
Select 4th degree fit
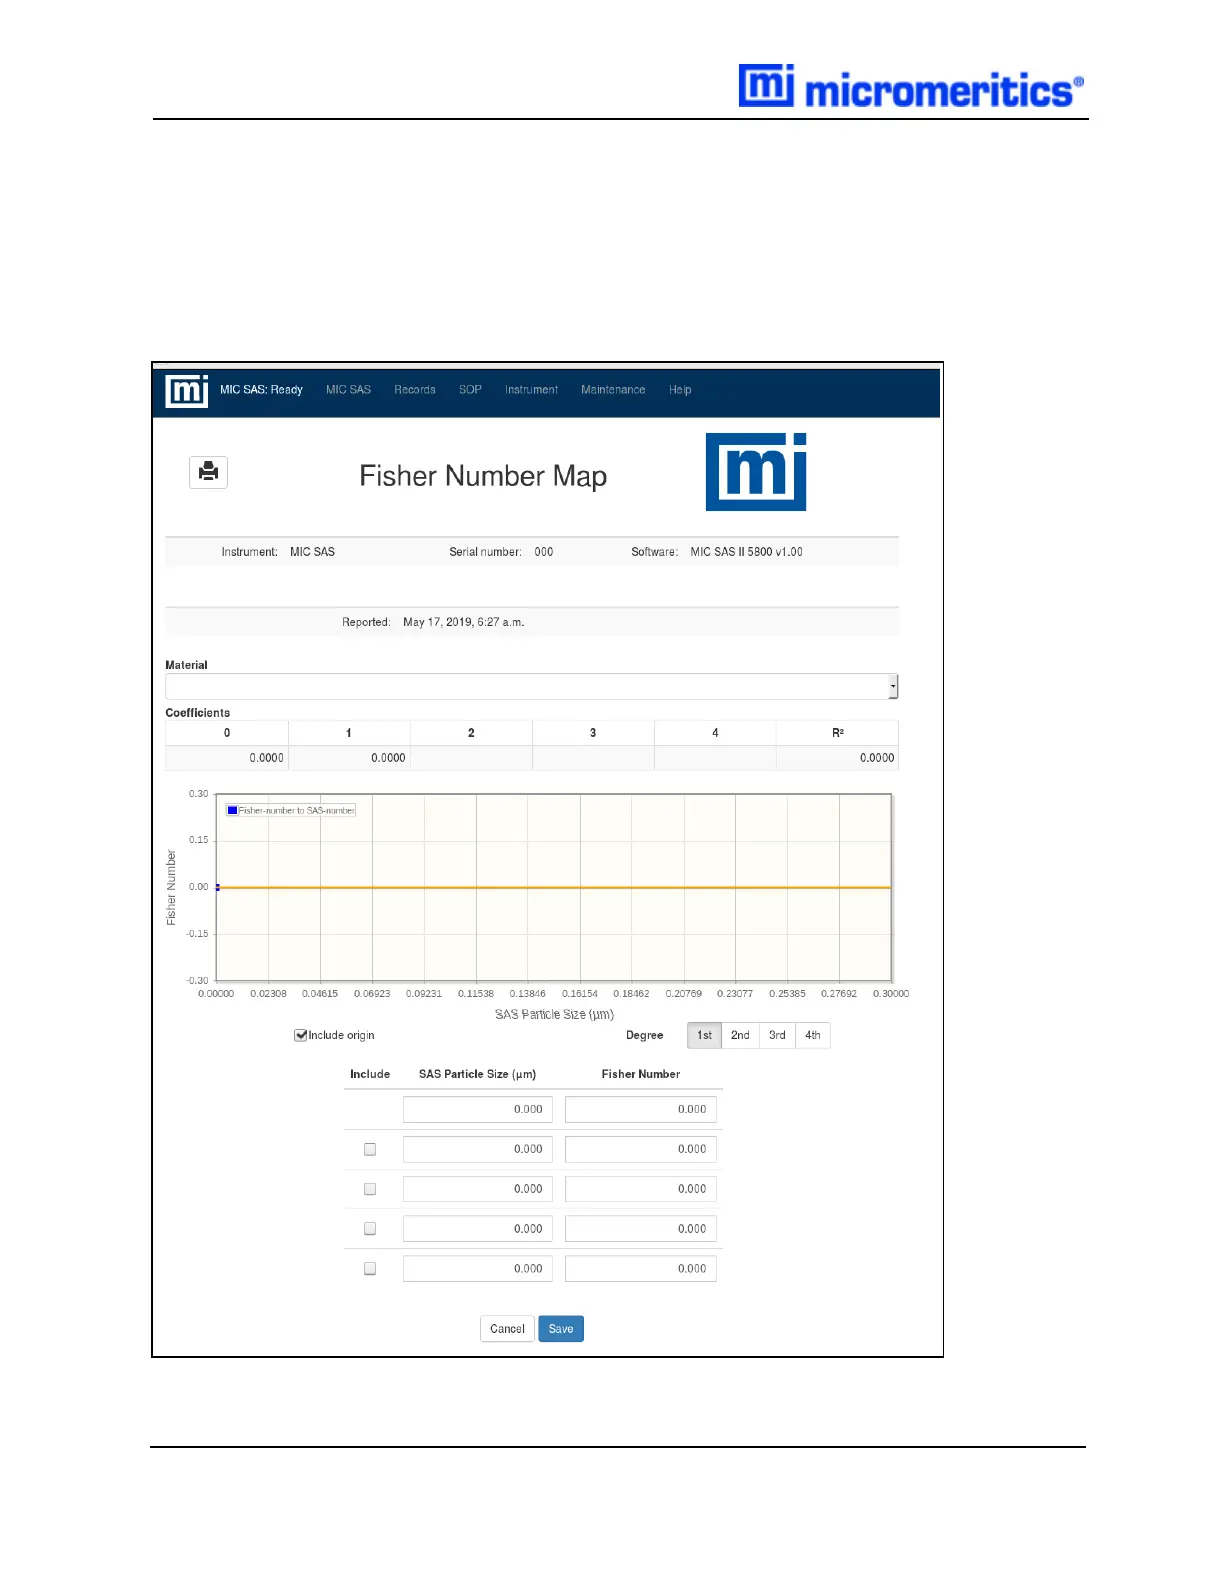click(813, 1035)
